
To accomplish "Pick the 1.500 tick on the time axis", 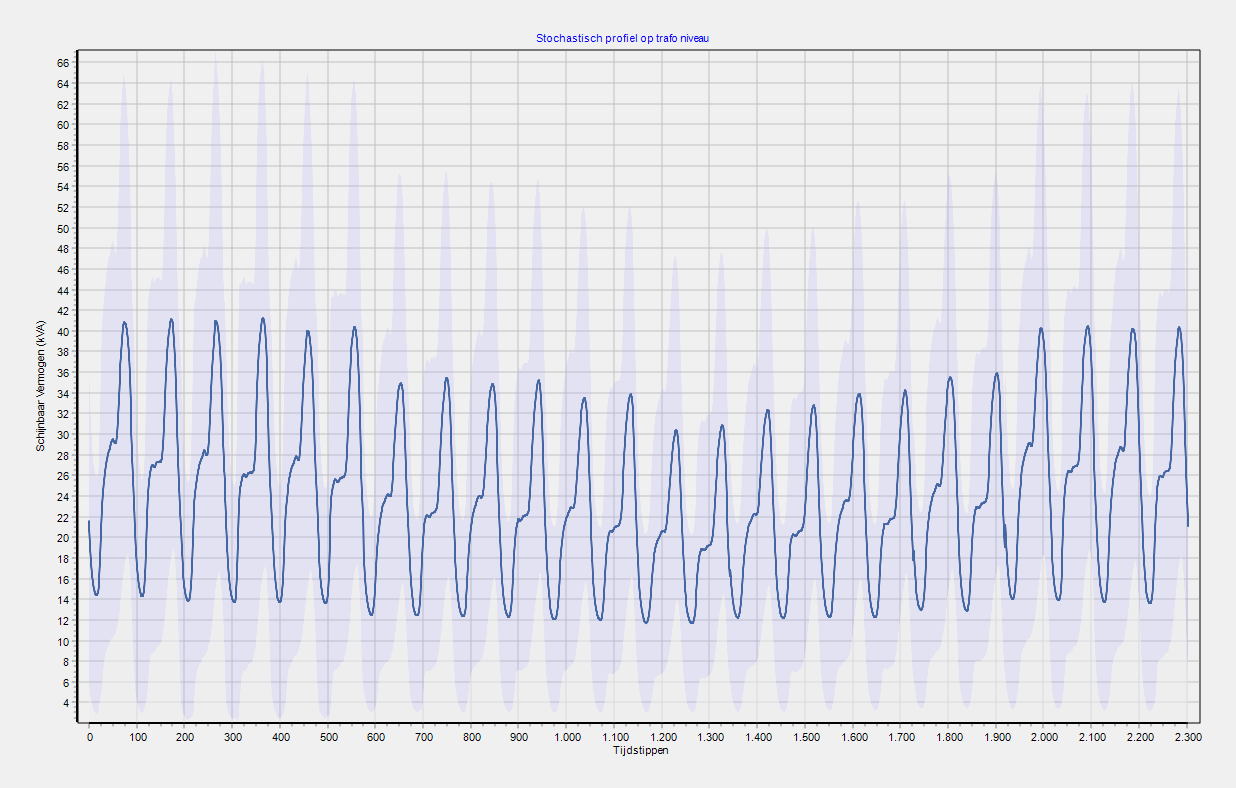I will click(806, 737).
